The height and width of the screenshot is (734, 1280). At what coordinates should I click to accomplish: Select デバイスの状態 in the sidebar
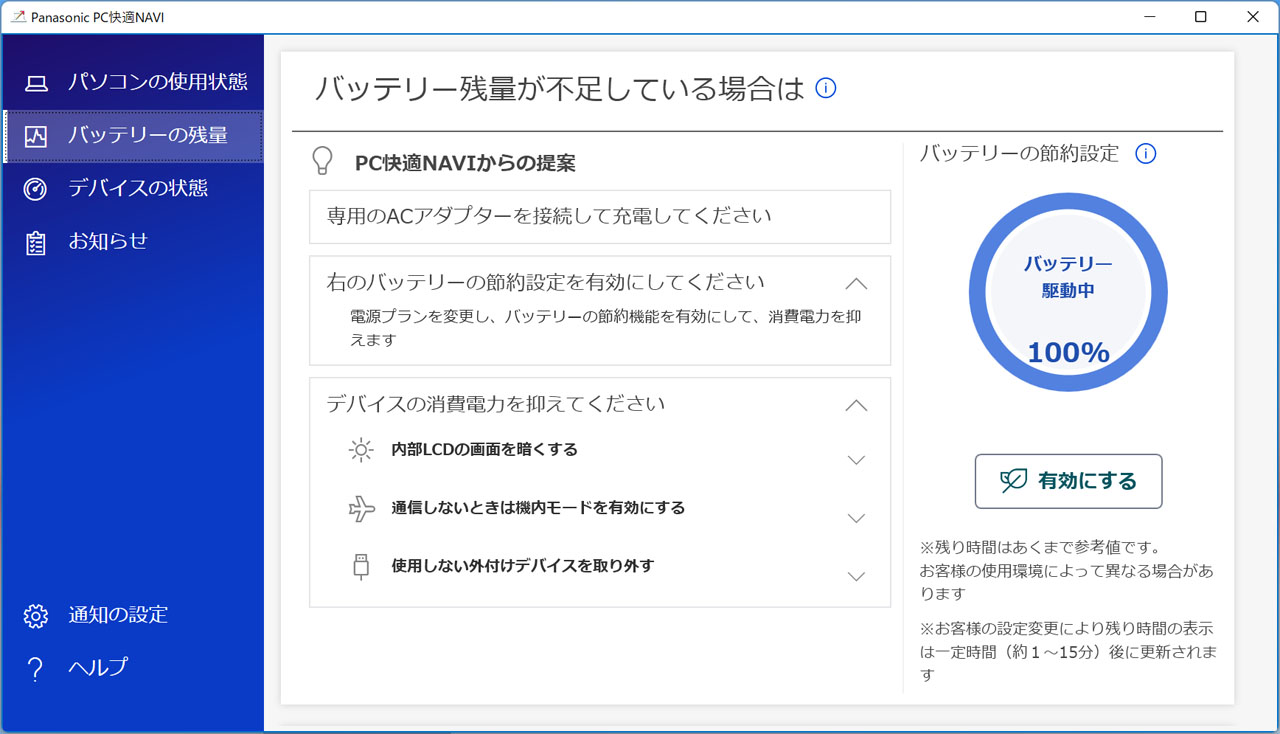pos(132,188)
